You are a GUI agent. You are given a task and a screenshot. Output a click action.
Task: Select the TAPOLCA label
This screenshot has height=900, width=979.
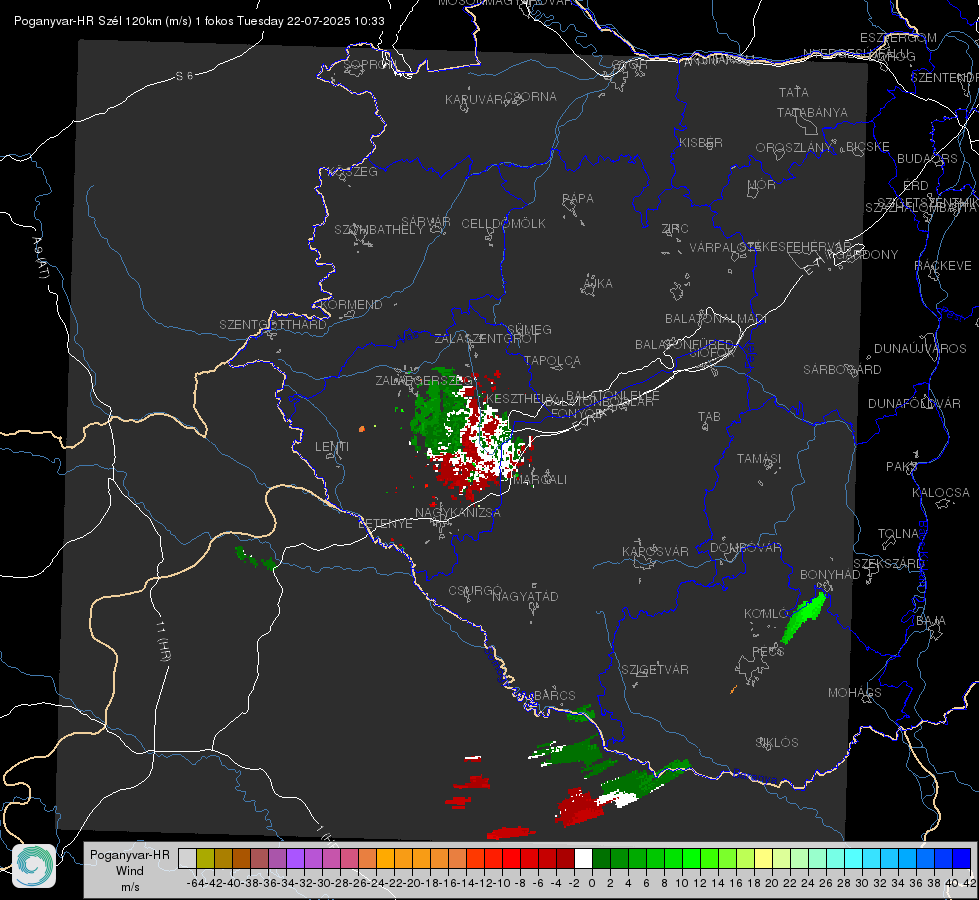(553, 361)
